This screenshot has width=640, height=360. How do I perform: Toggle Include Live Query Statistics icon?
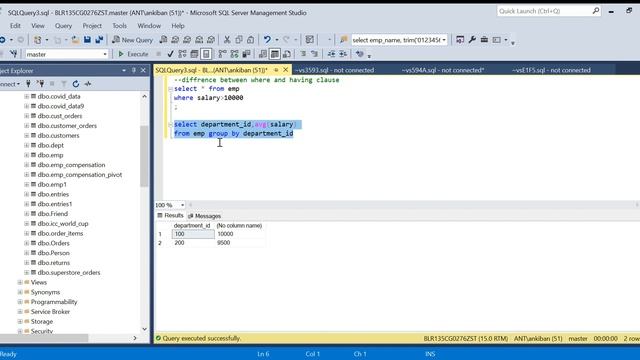[x=234, y=54]
